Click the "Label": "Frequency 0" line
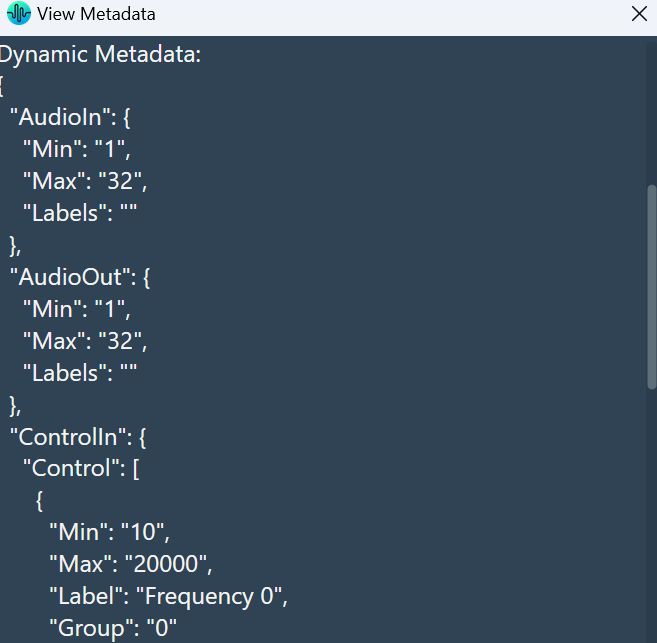657x643 pixels. click(168, 596)
